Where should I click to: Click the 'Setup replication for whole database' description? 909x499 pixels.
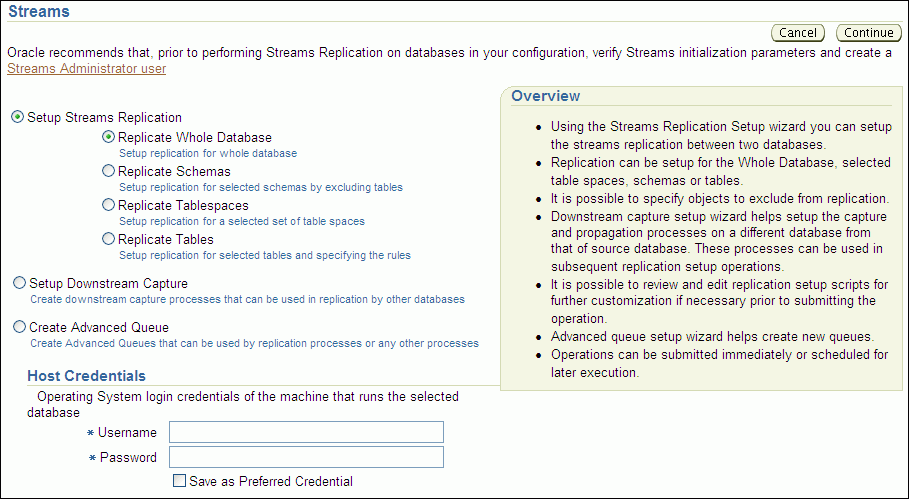[x=208, y=154]
